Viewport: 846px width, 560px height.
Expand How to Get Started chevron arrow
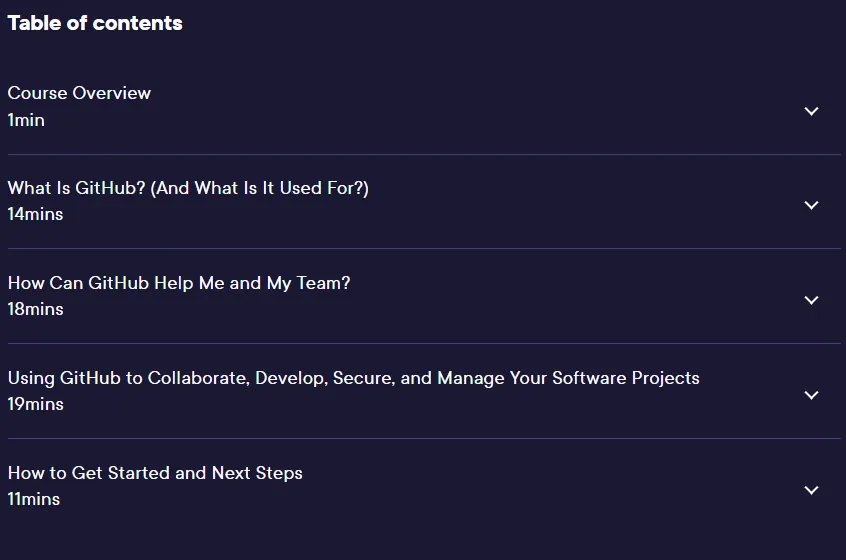[811, 490]
